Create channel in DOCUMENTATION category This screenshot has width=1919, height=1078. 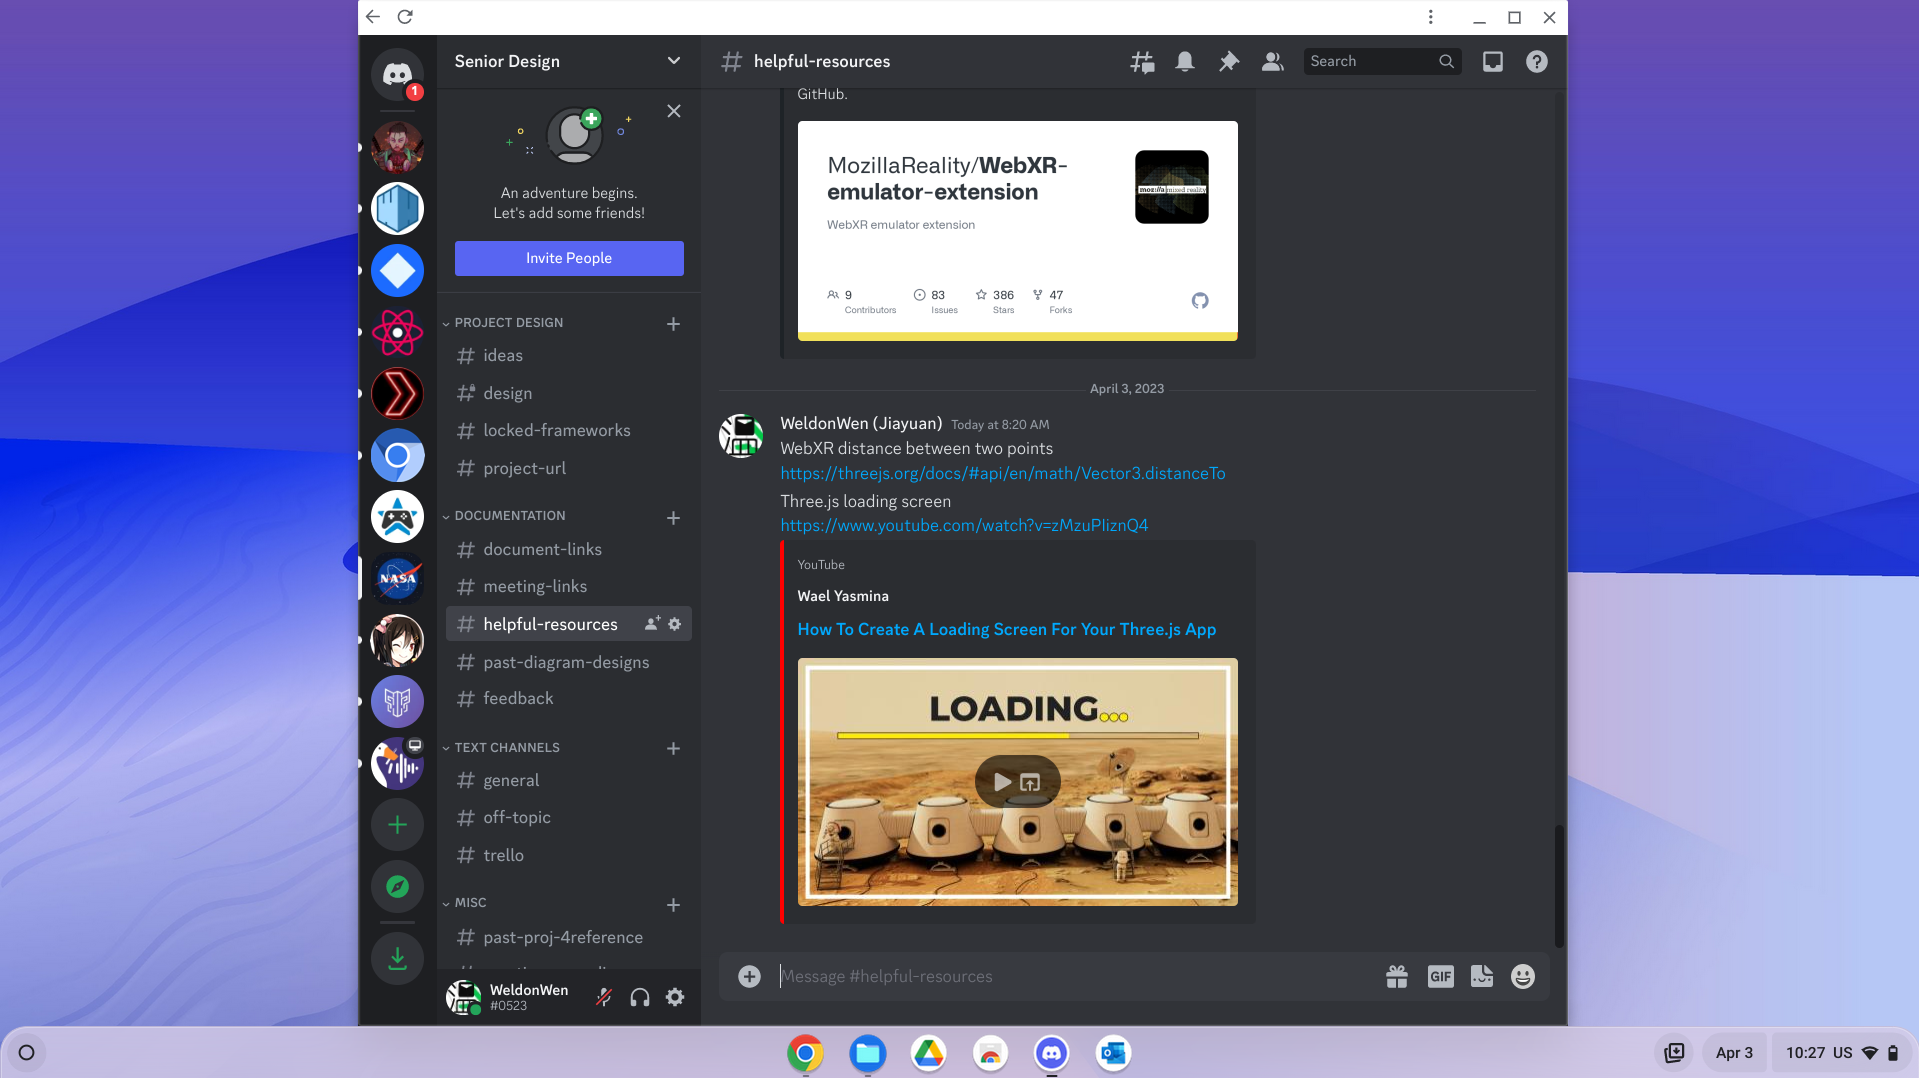[673, 518]
